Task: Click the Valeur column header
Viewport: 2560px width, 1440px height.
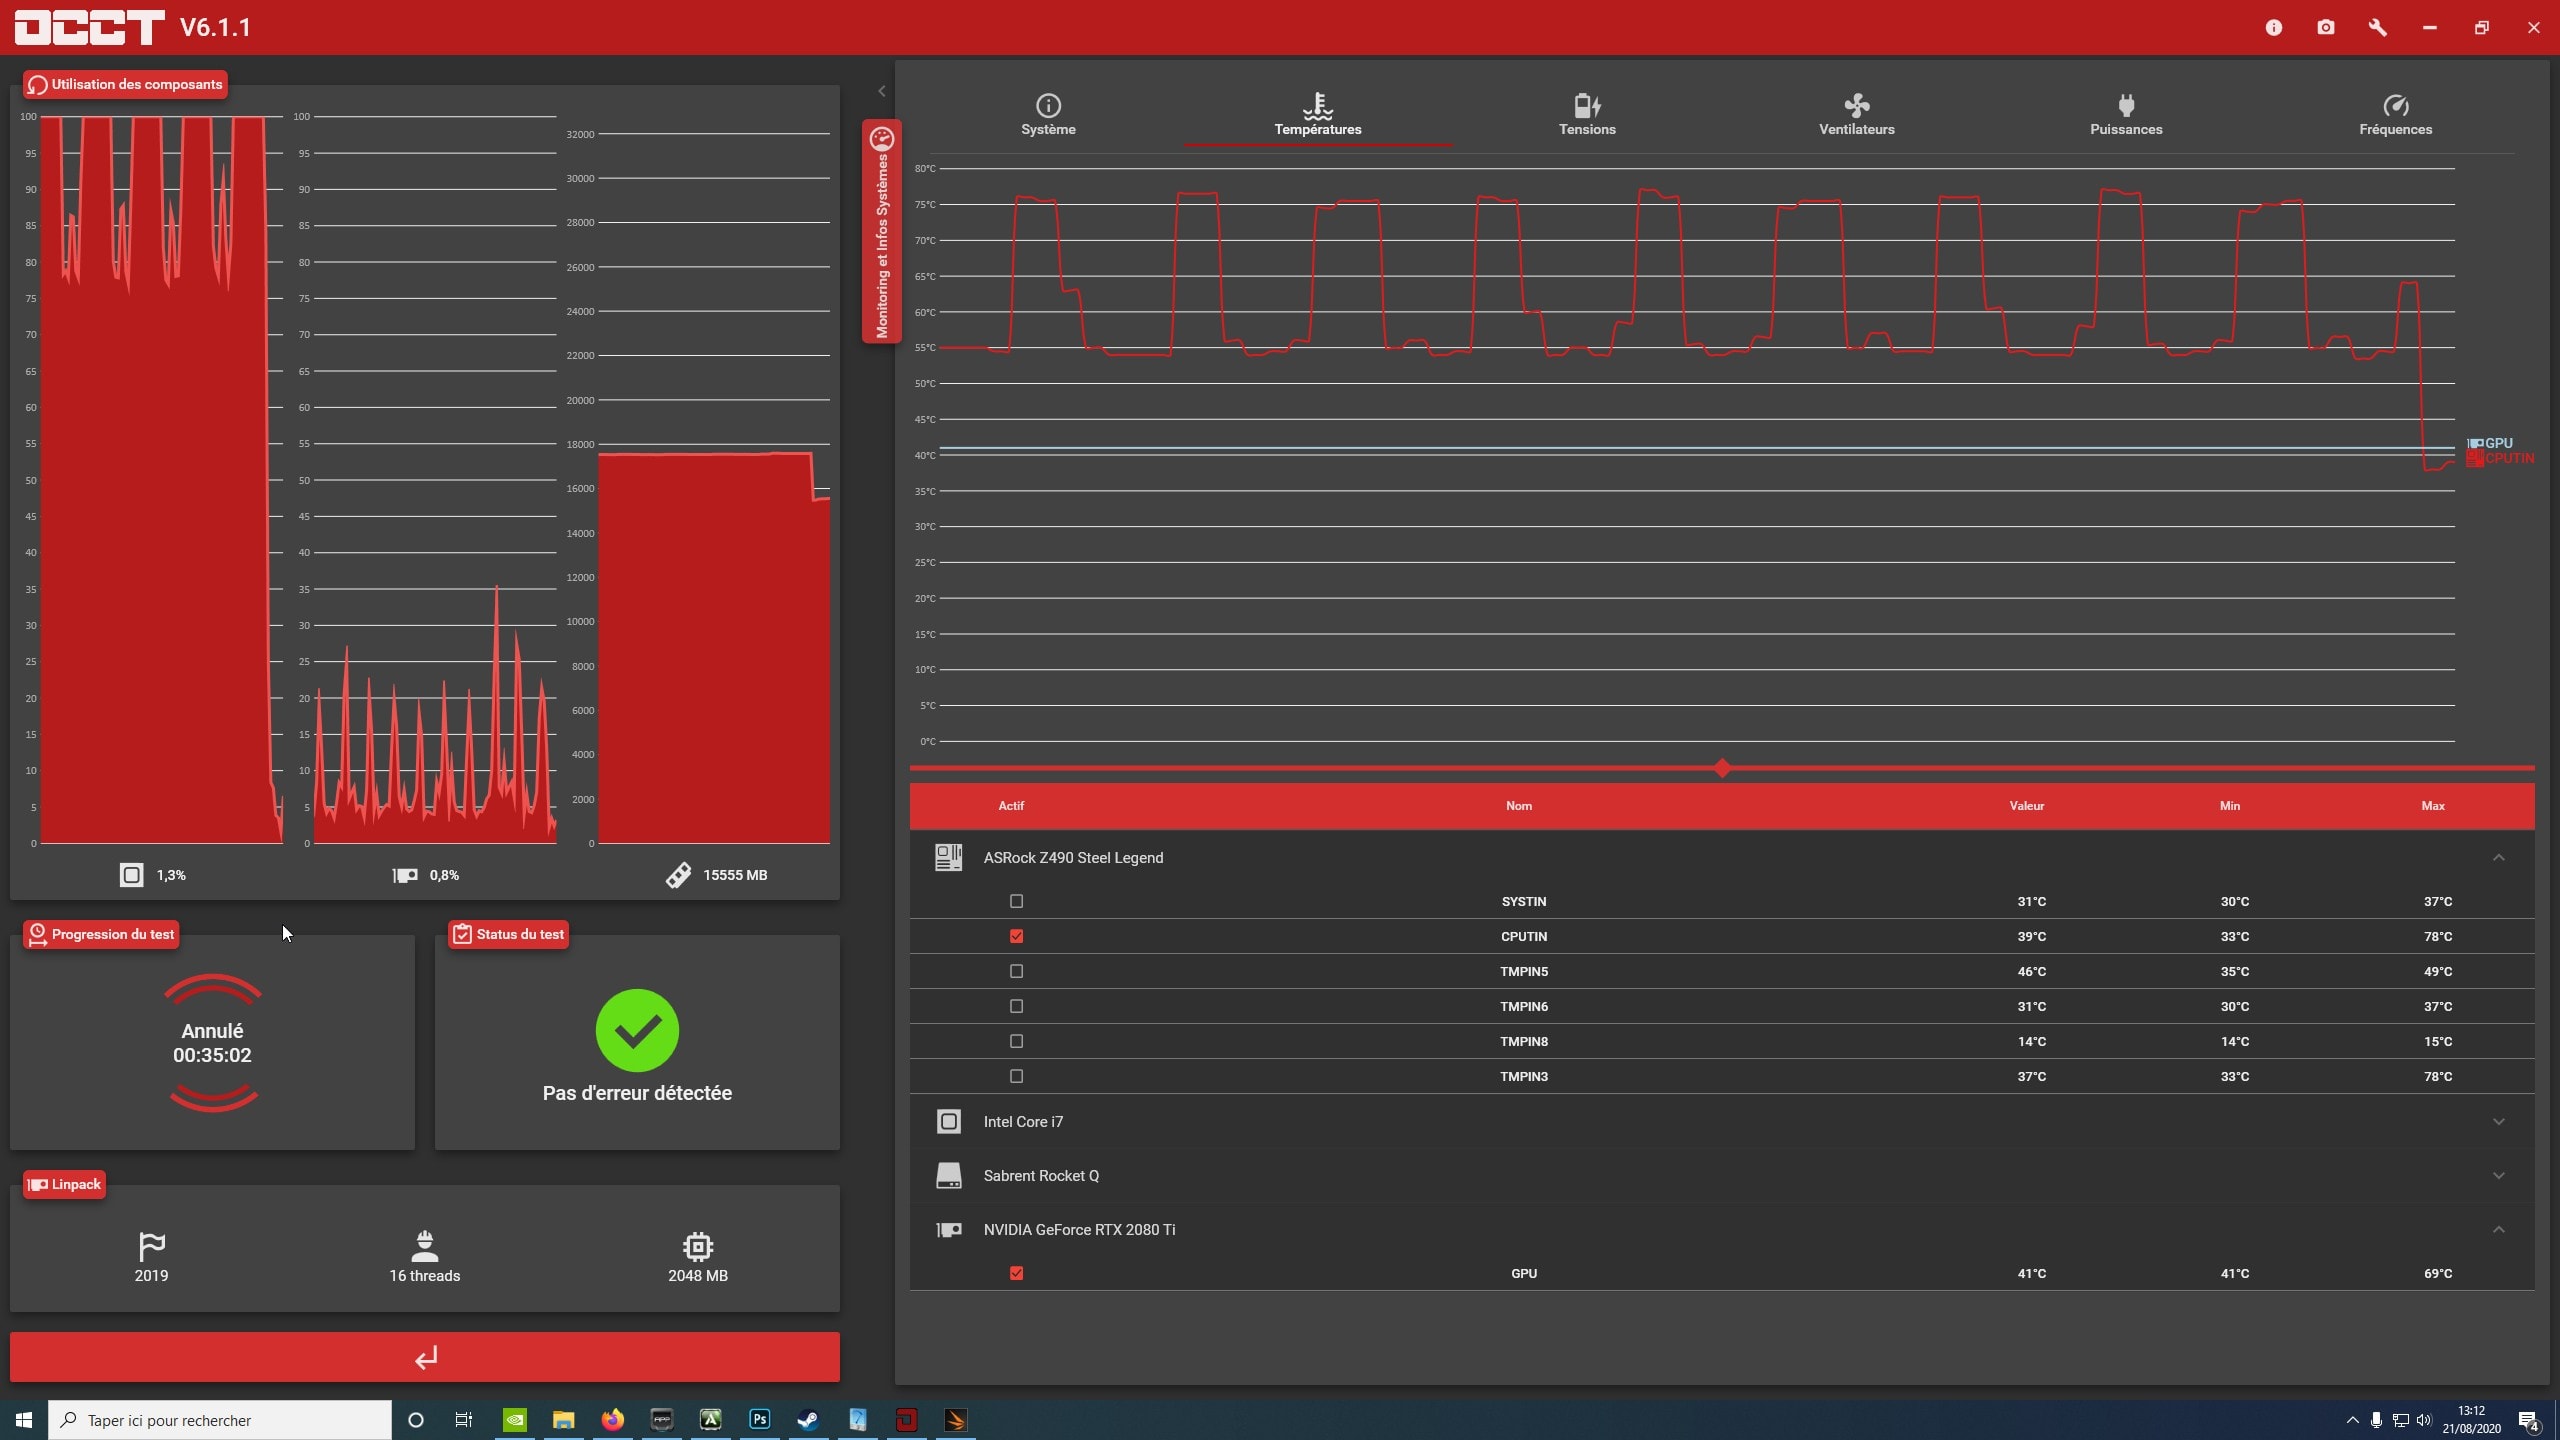Action: point(2026,805)
